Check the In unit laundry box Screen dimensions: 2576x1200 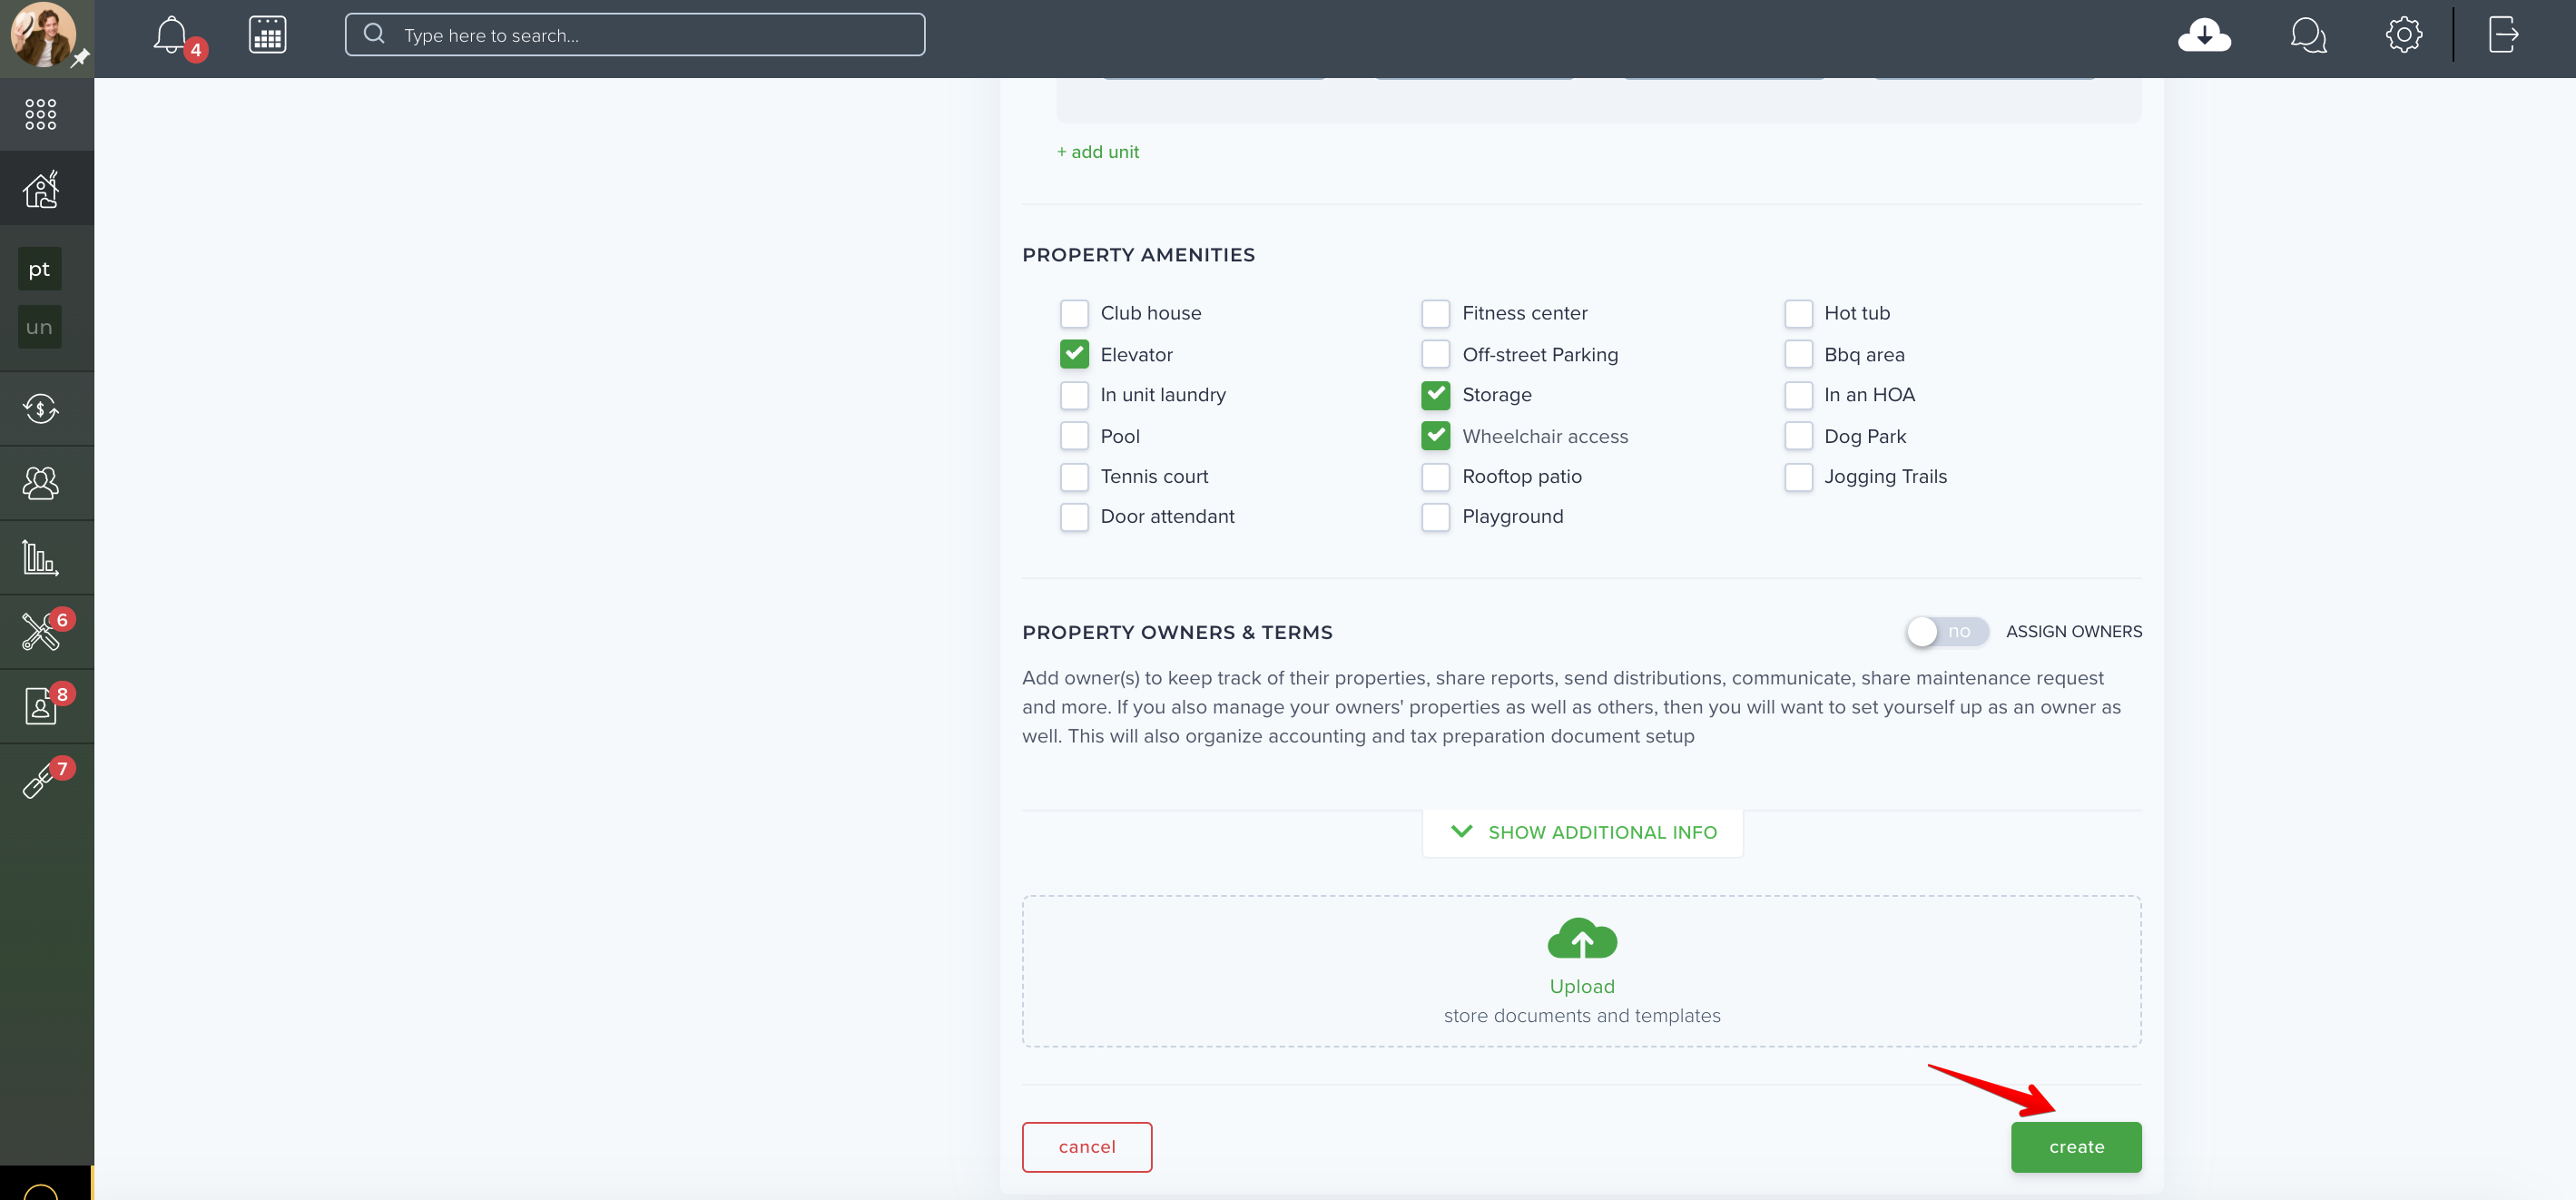[1074, 395]
